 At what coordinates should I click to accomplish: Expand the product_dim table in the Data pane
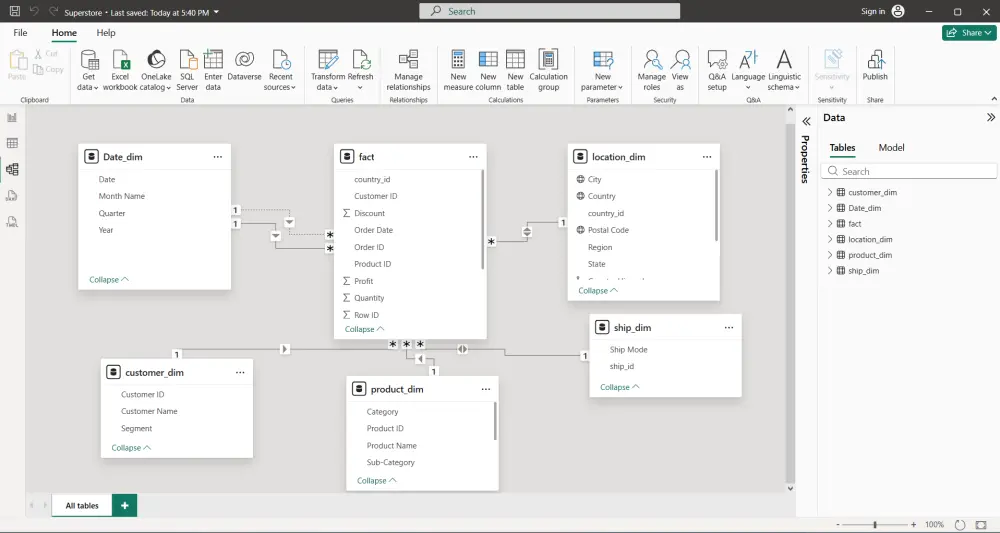click(x=830, y=255)
